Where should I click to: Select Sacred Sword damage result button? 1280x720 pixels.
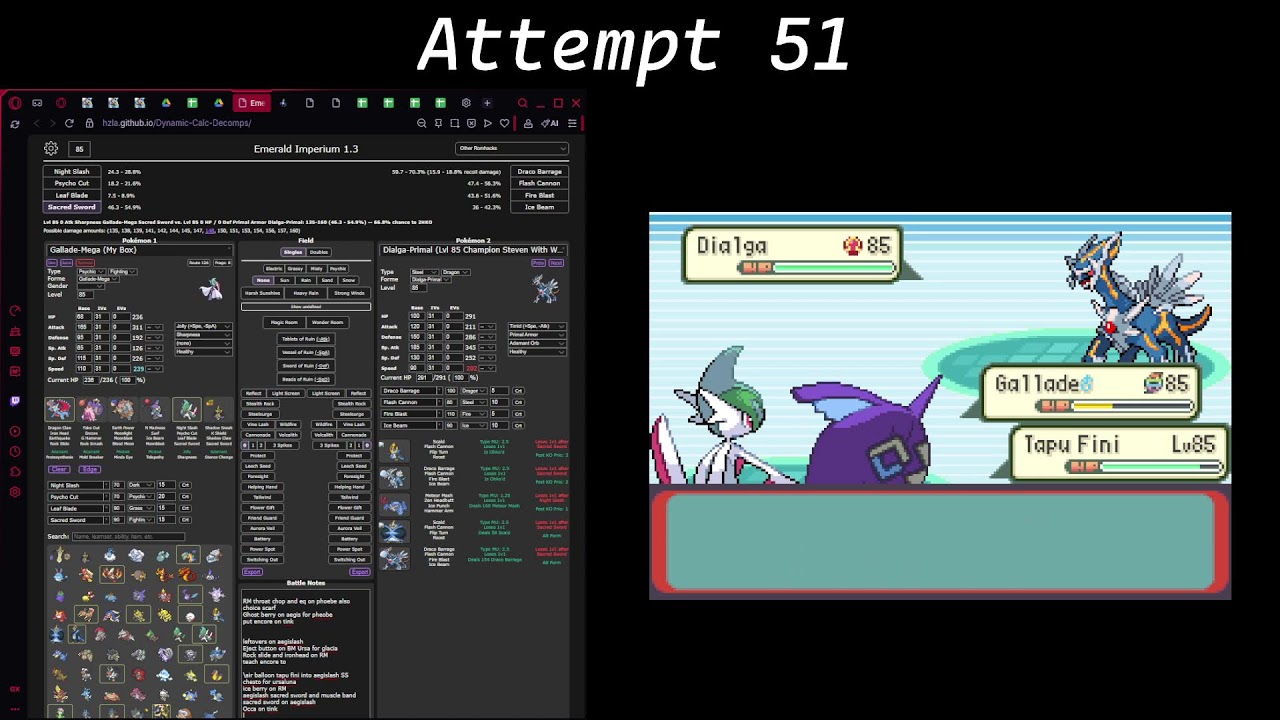72,207
